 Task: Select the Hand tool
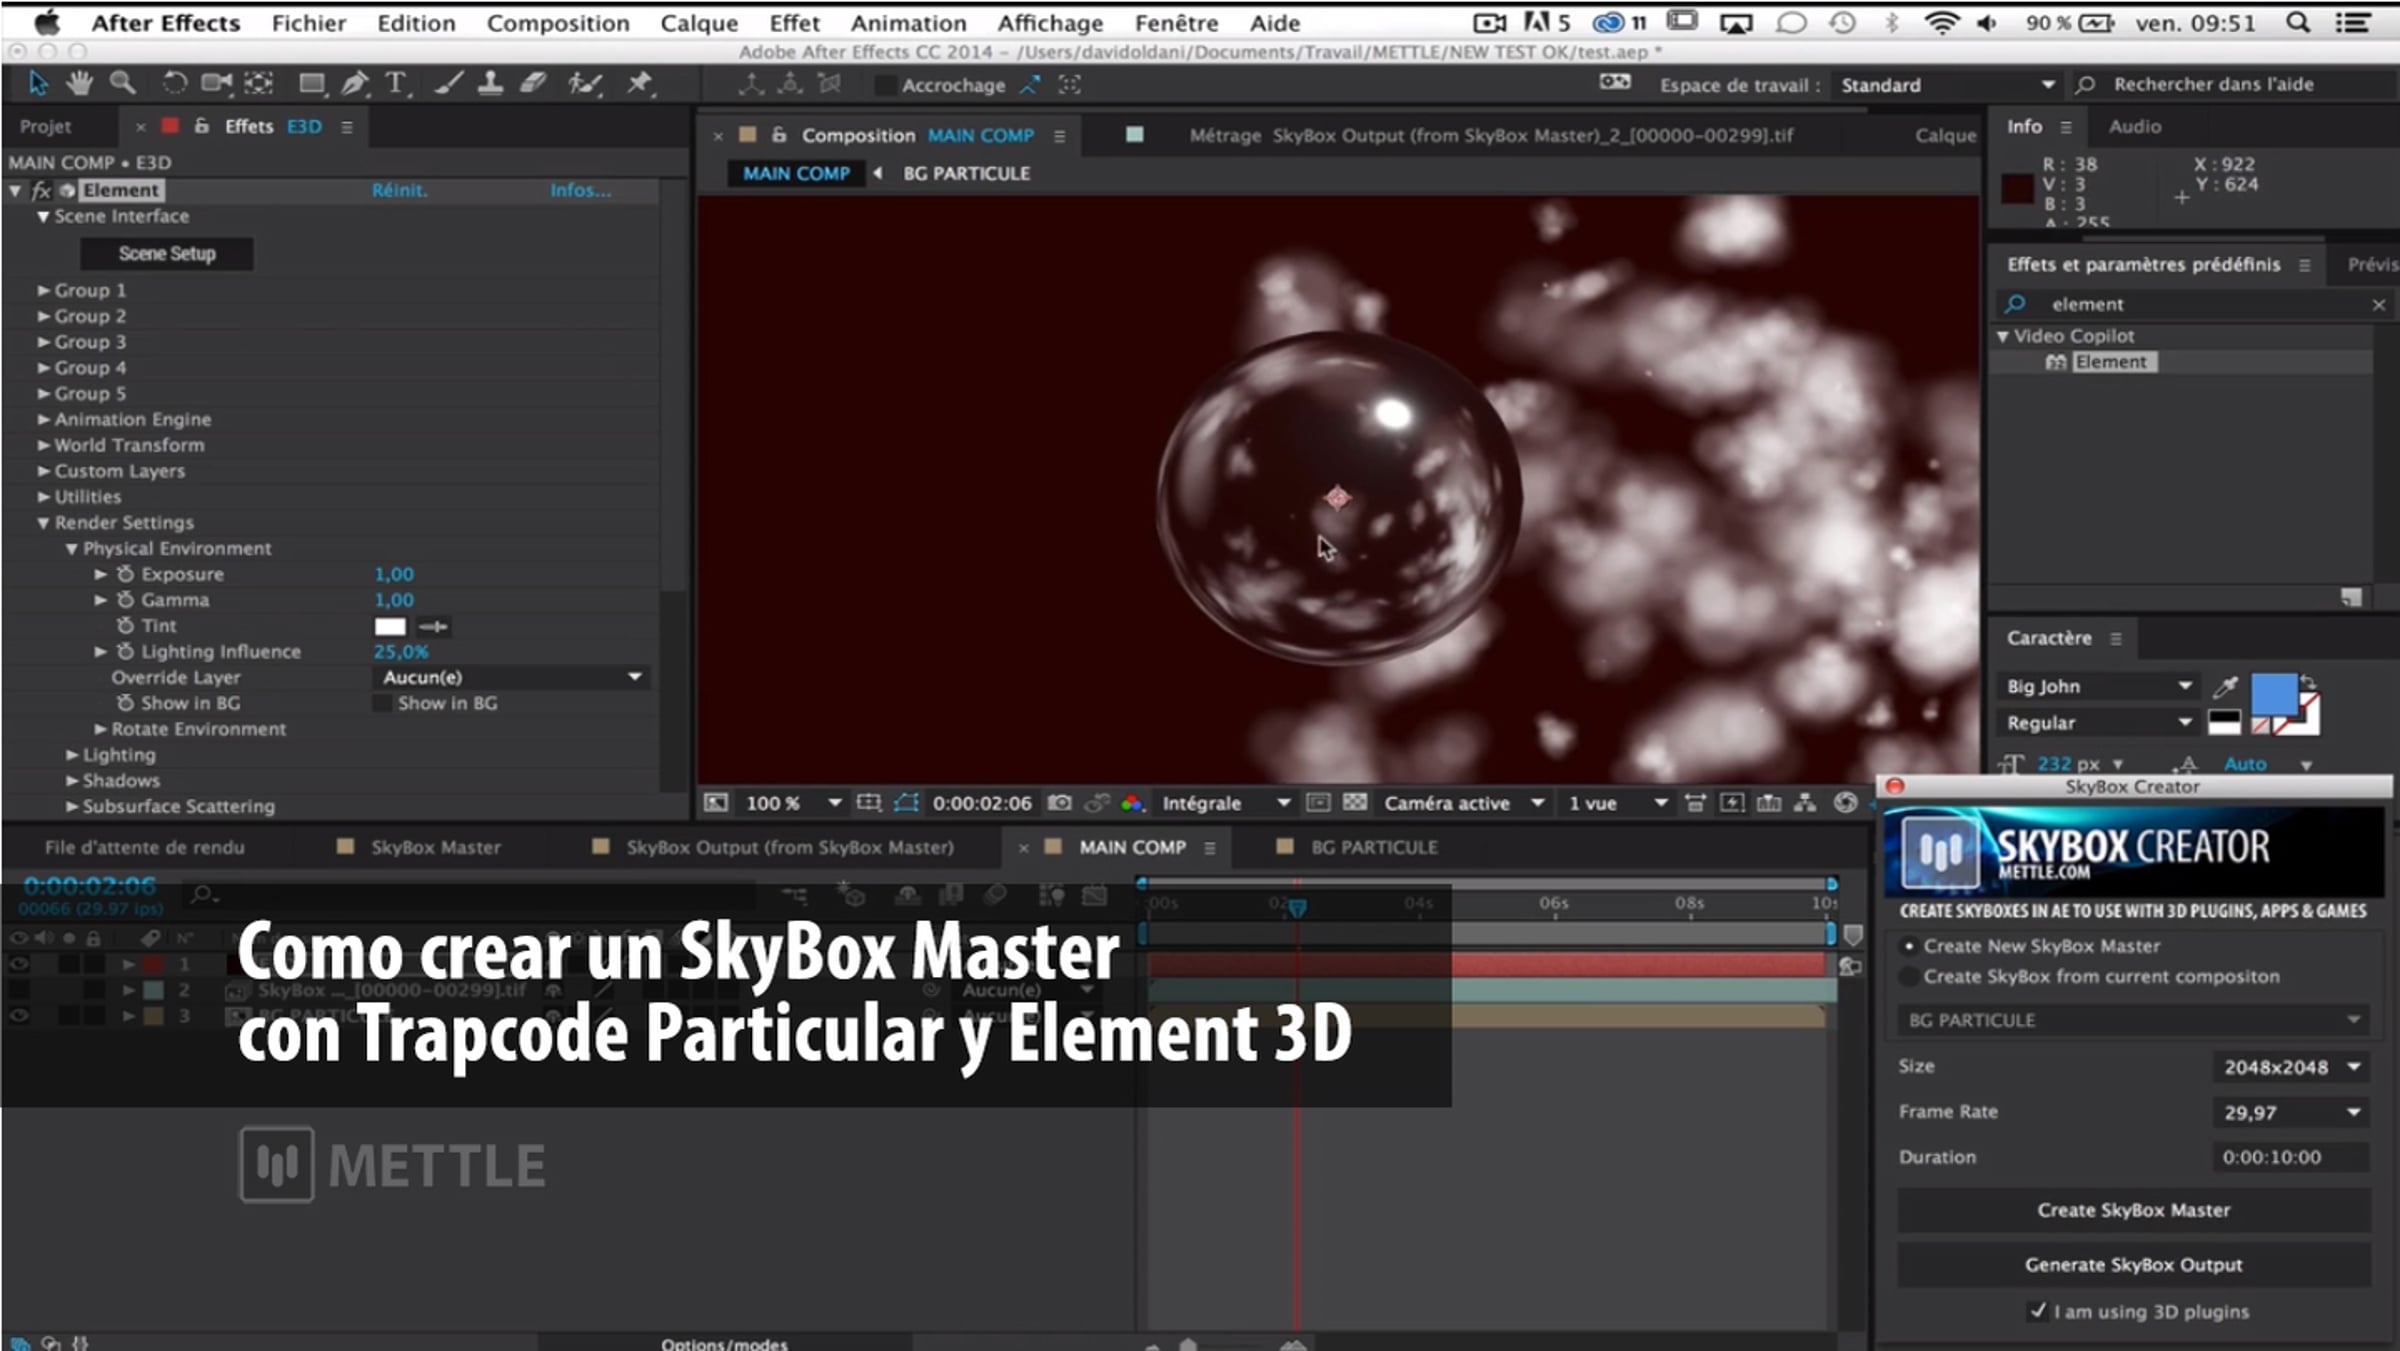[79, 84]
